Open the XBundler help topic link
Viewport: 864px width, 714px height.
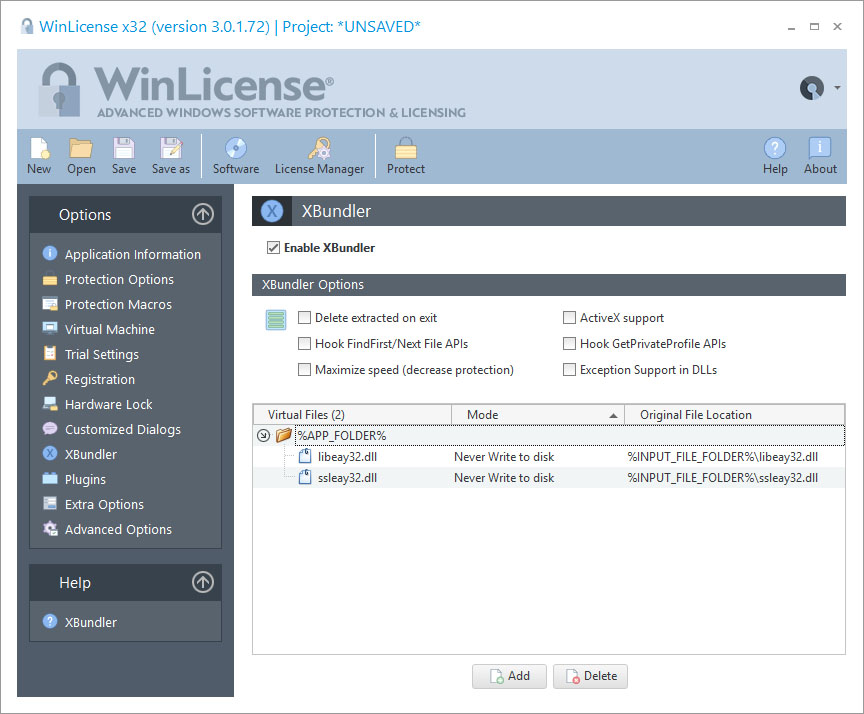pyautogui.click(x=91, y=622)
